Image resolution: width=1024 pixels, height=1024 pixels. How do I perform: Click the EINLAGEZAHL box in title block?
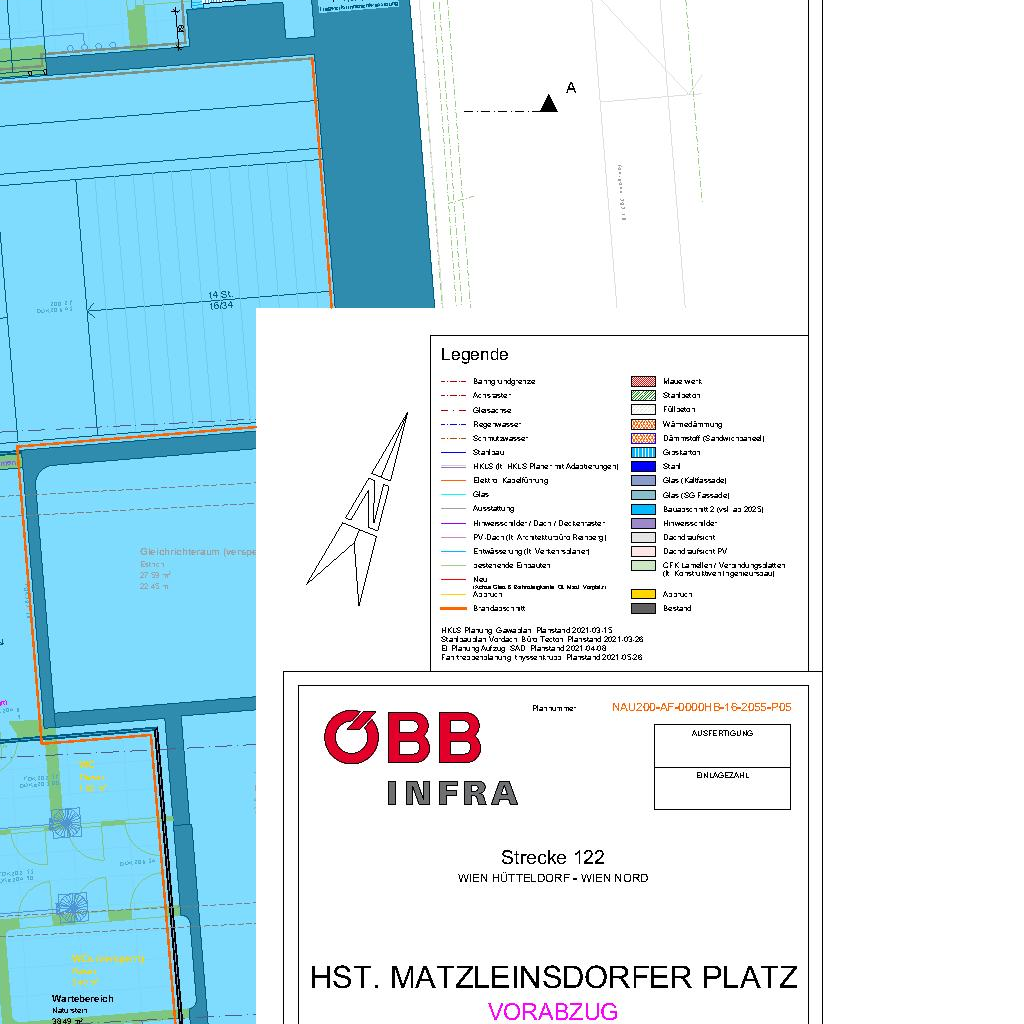pyautogui.click(x=722, y=788)
